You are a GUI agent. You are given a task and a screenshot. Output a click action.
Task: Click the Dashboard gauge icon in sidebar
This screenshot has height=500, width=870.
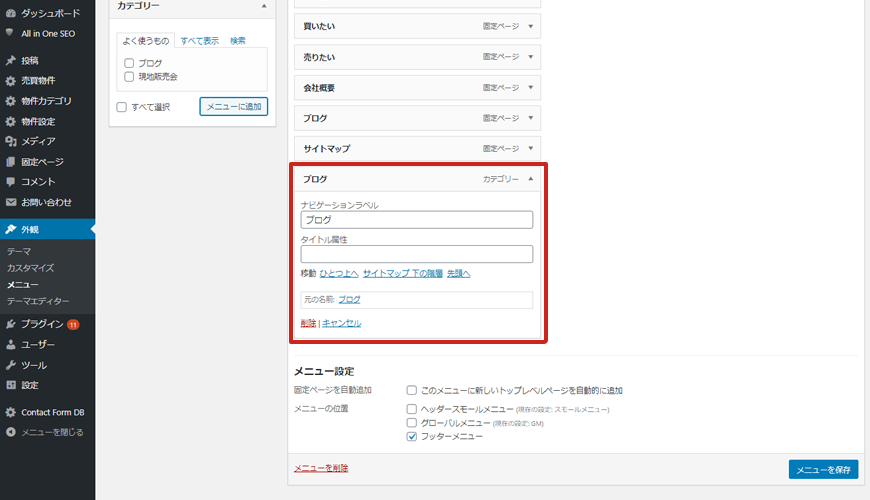[10, 13]
